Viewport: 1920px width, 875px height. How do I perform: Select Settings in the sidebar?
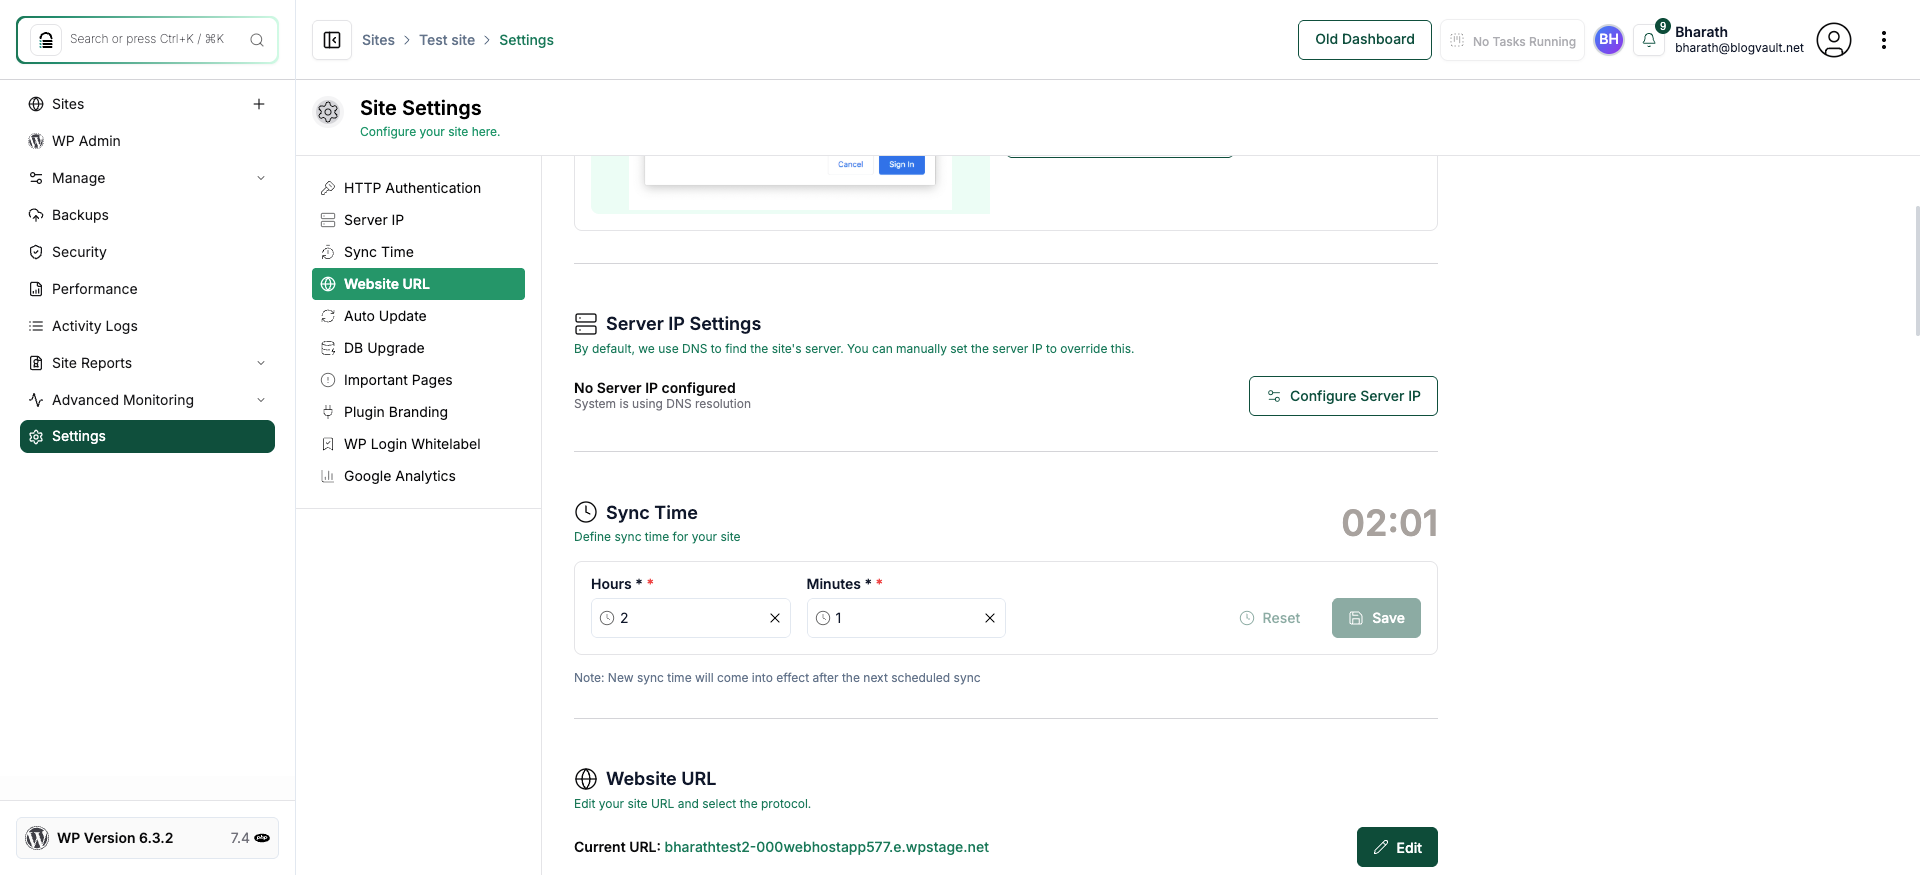pos(147,436)
